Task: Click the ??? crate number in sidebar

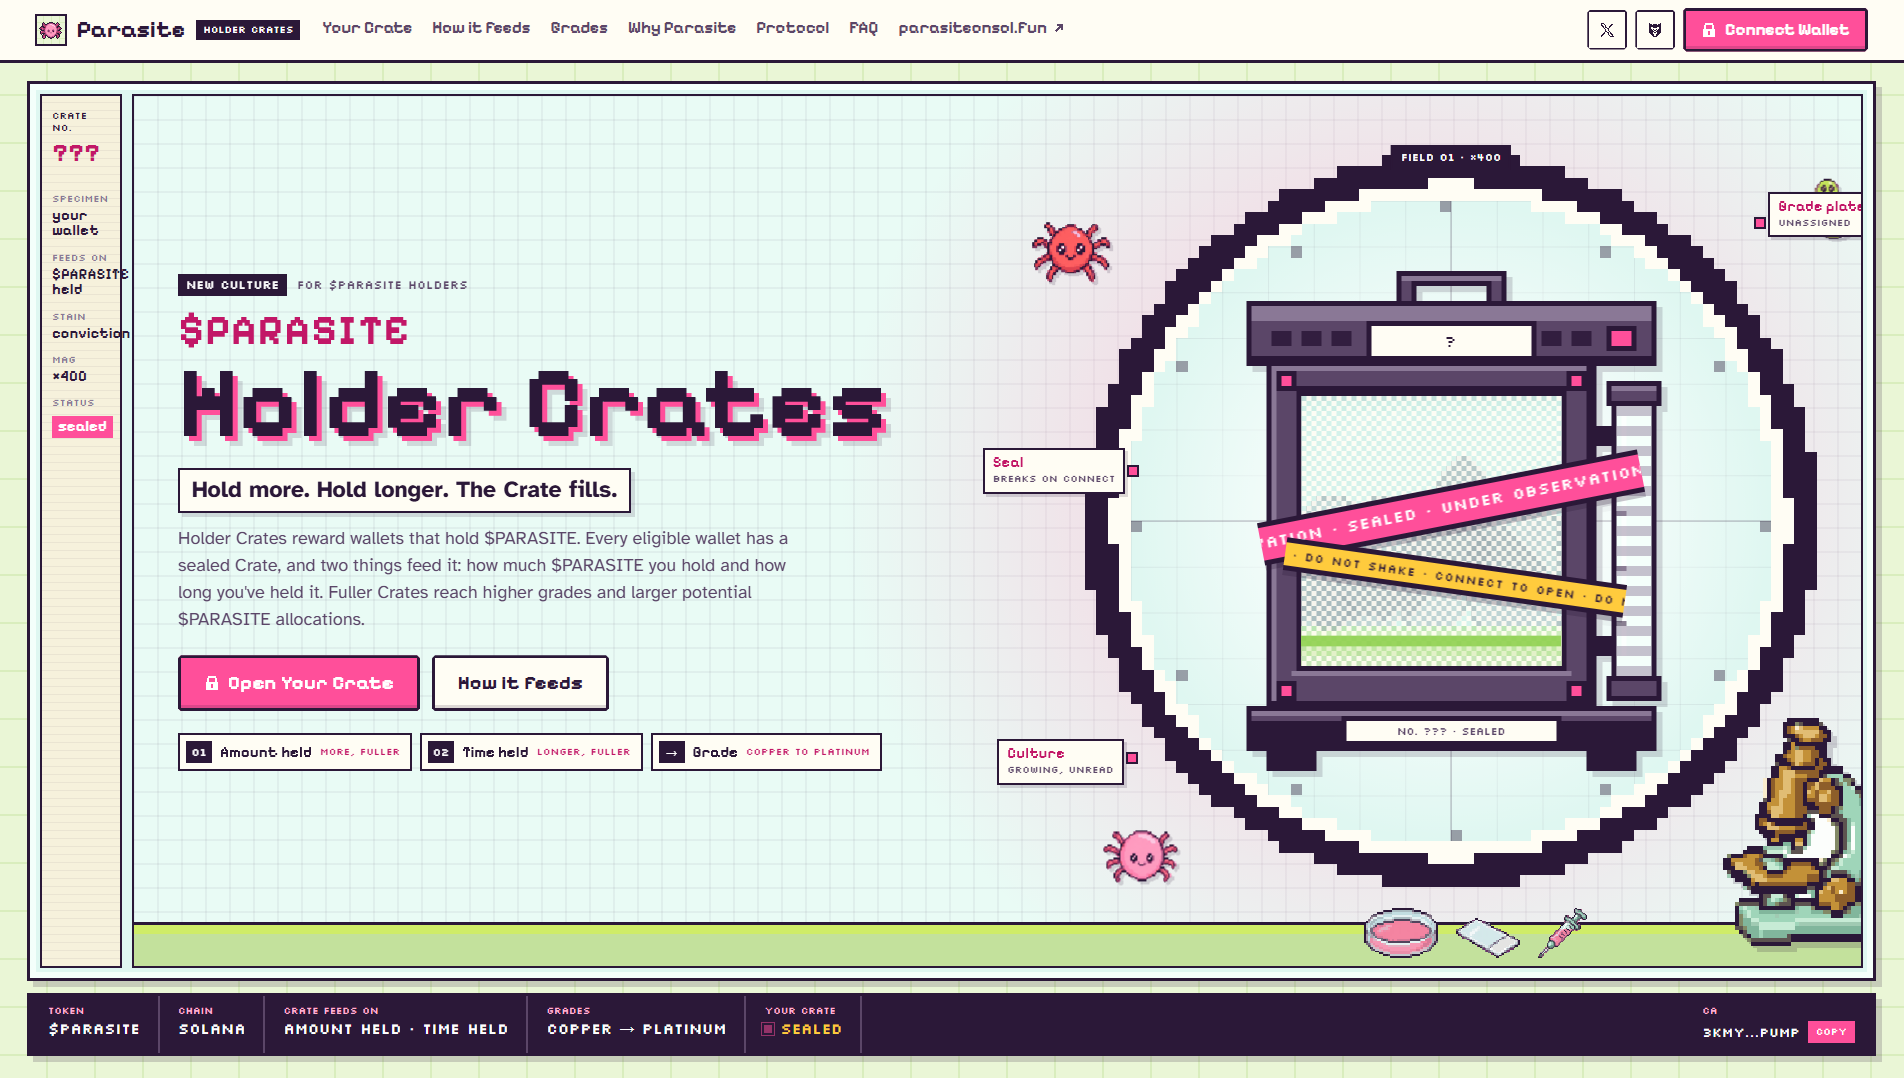Action: 76,153
